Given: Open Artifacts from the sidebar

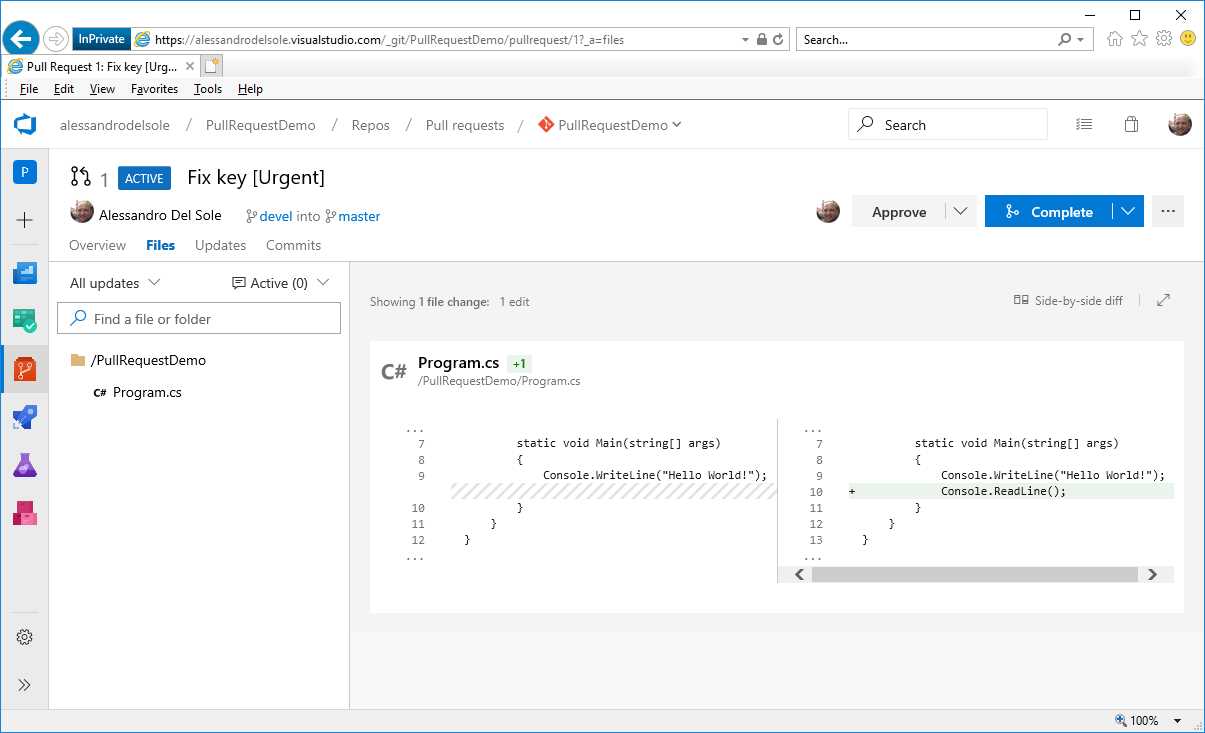Looking at the screenshot, I should click(24, 513).
